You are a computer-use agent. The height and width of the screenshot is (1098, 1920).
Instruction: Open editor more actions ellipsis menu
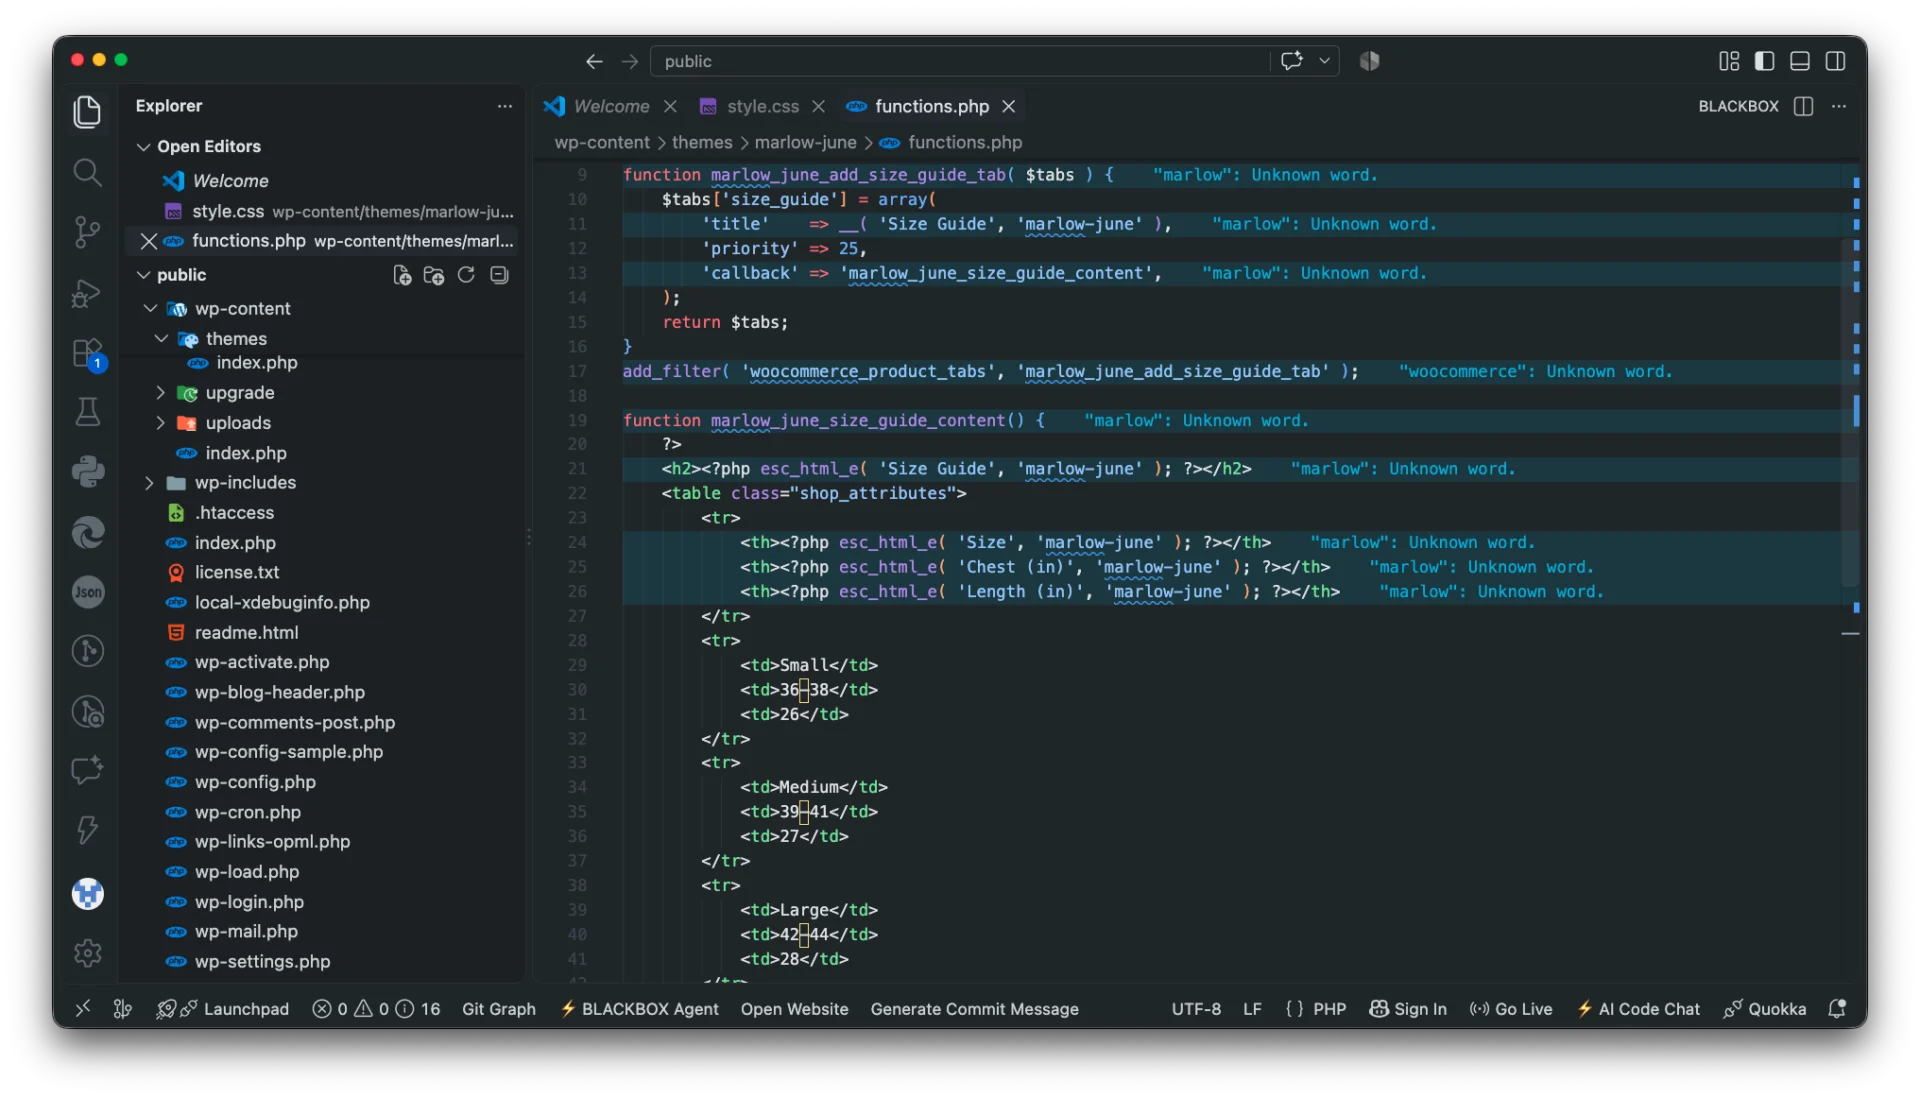tap(1839, 106)
